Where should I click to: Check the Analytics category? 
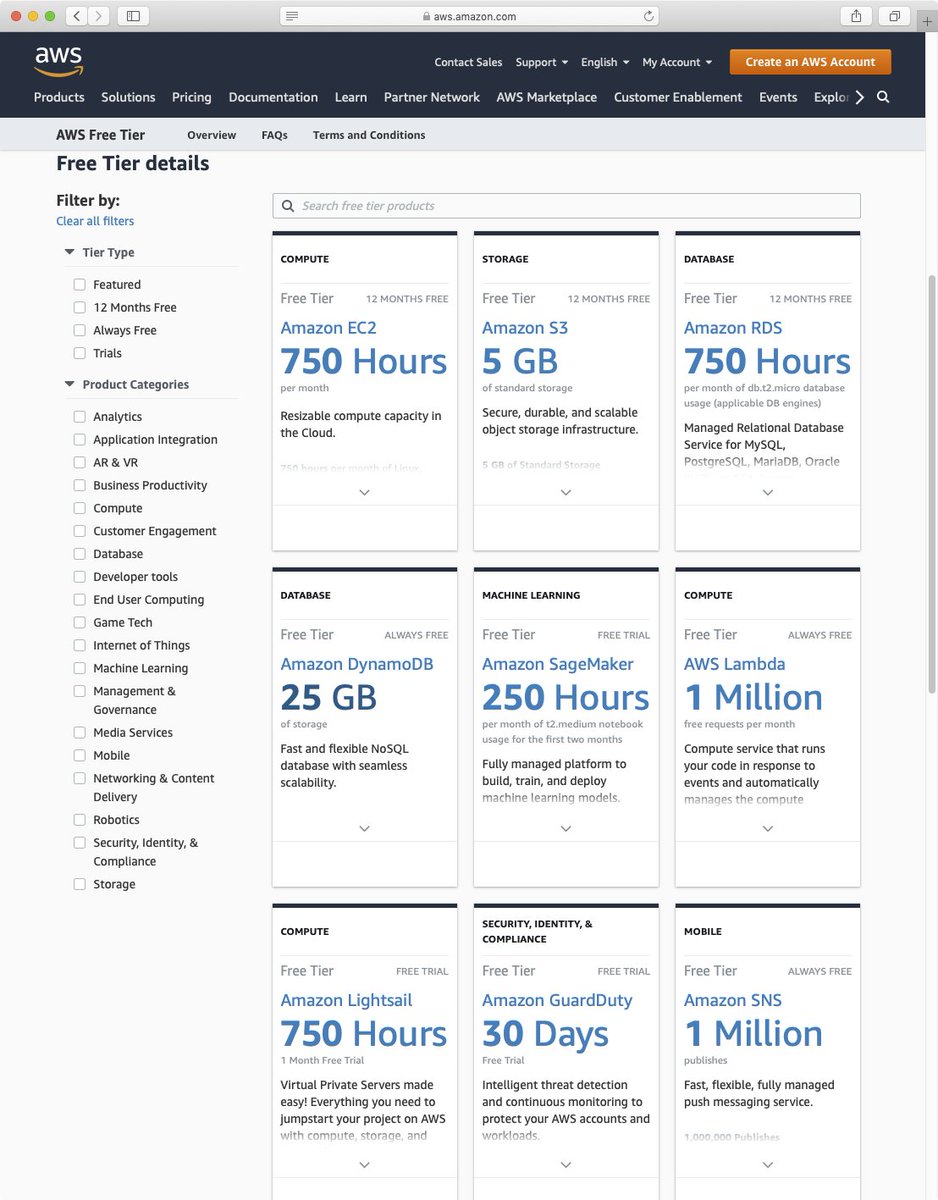coord(80,416)
